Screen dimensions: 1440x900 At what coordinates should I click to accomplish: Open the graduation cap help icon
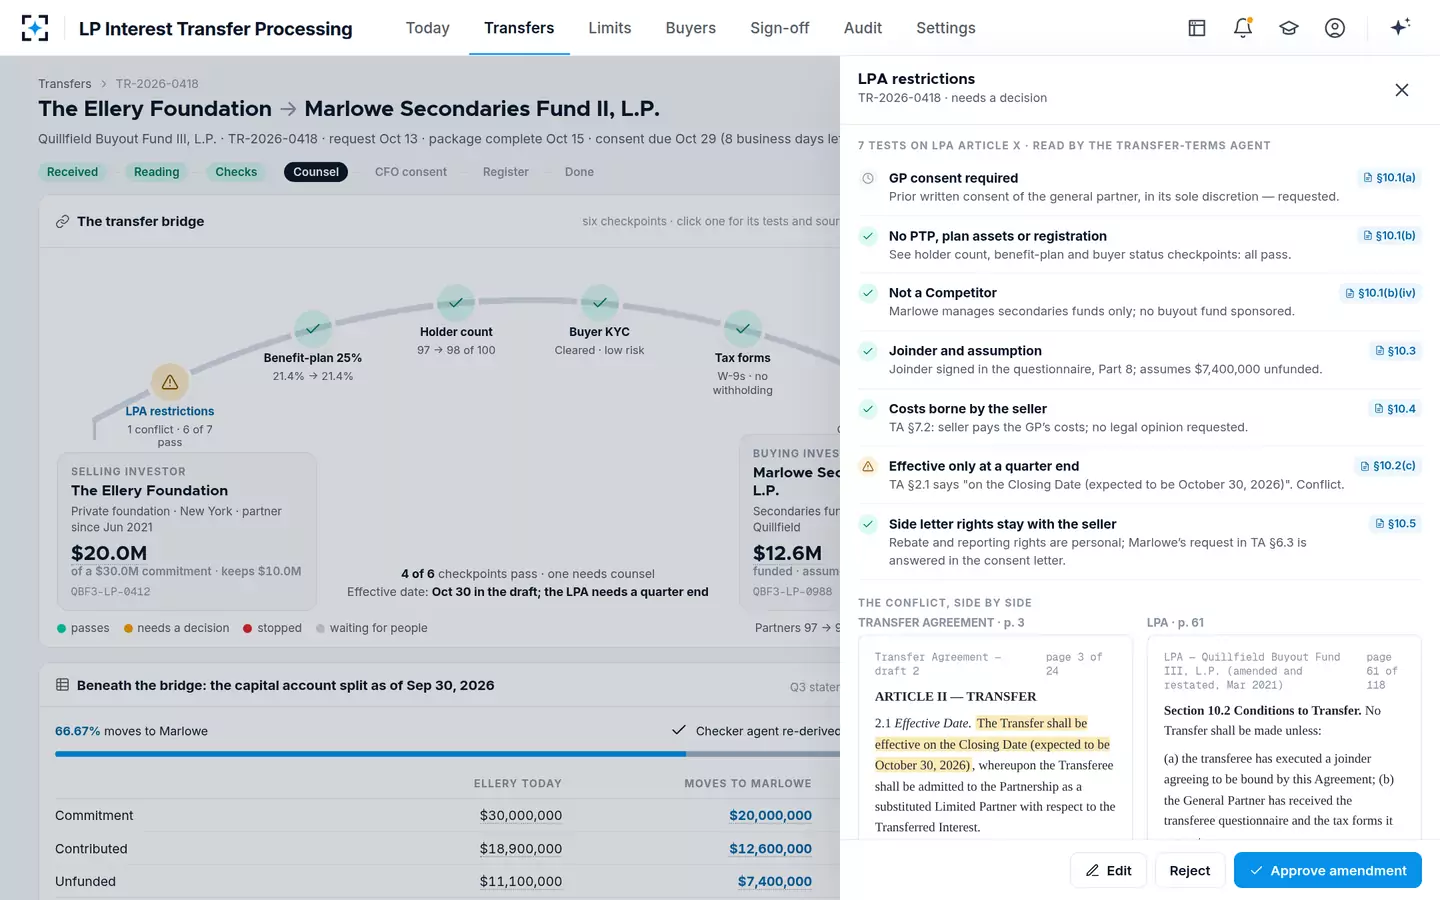click(1289, 28)
